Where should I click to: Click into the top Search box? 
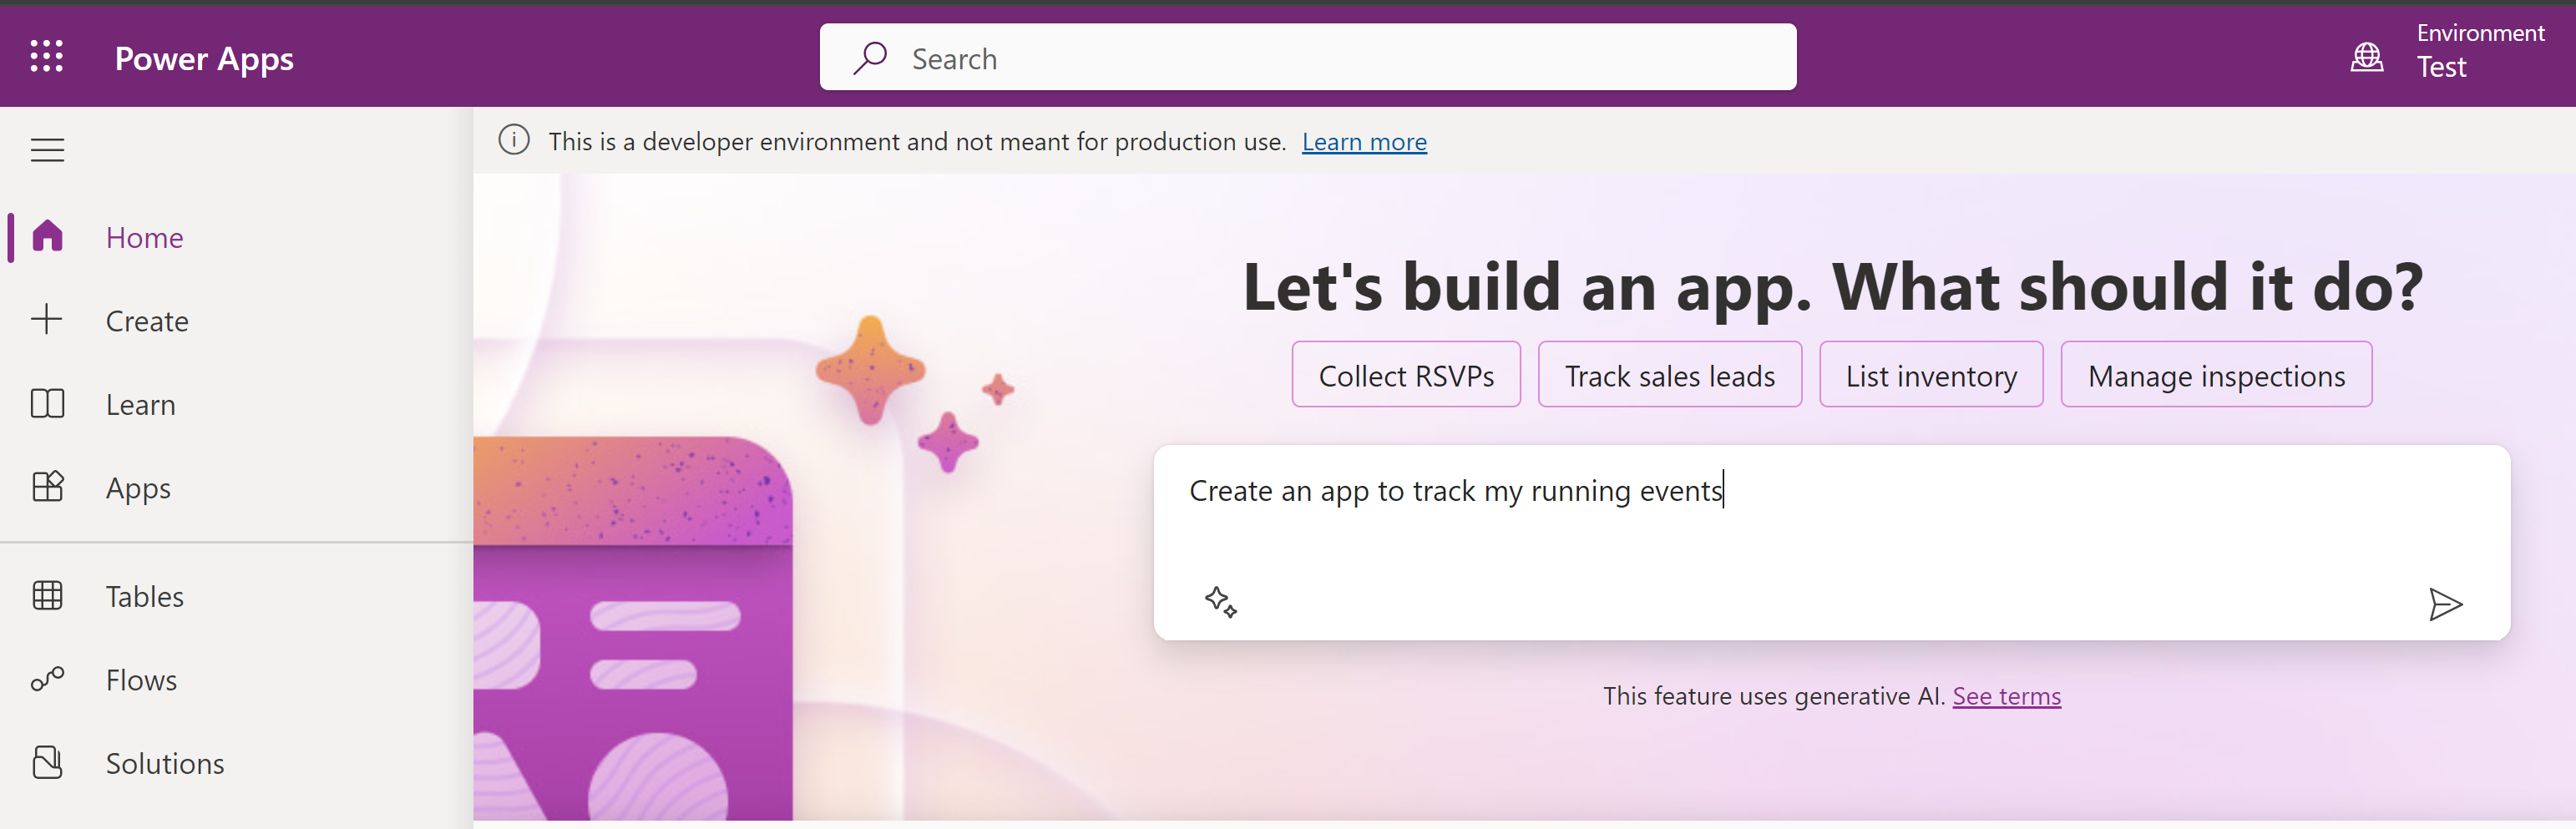tap(1306, 58)
